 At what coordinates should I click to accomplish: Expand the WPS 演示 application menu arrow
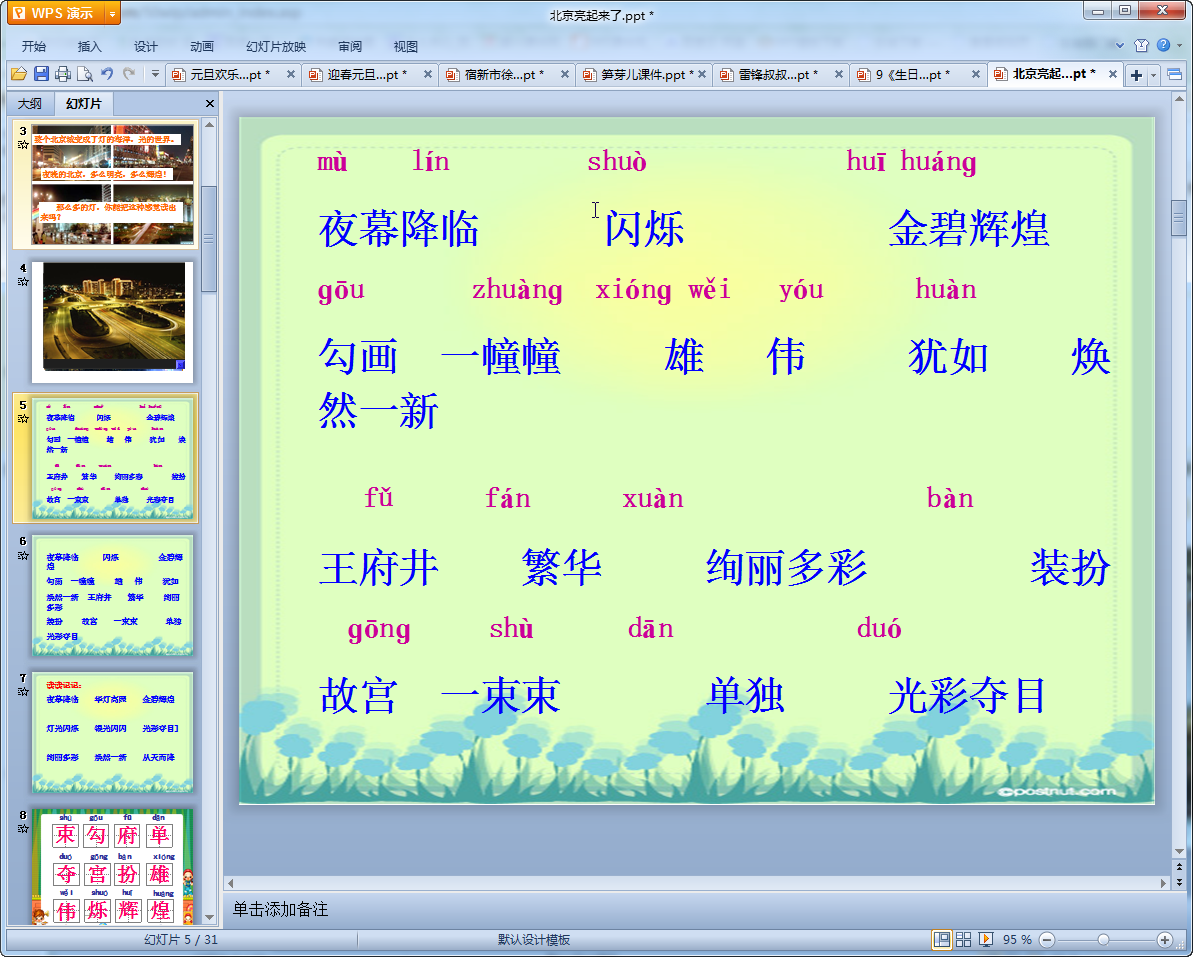(111, 13)
